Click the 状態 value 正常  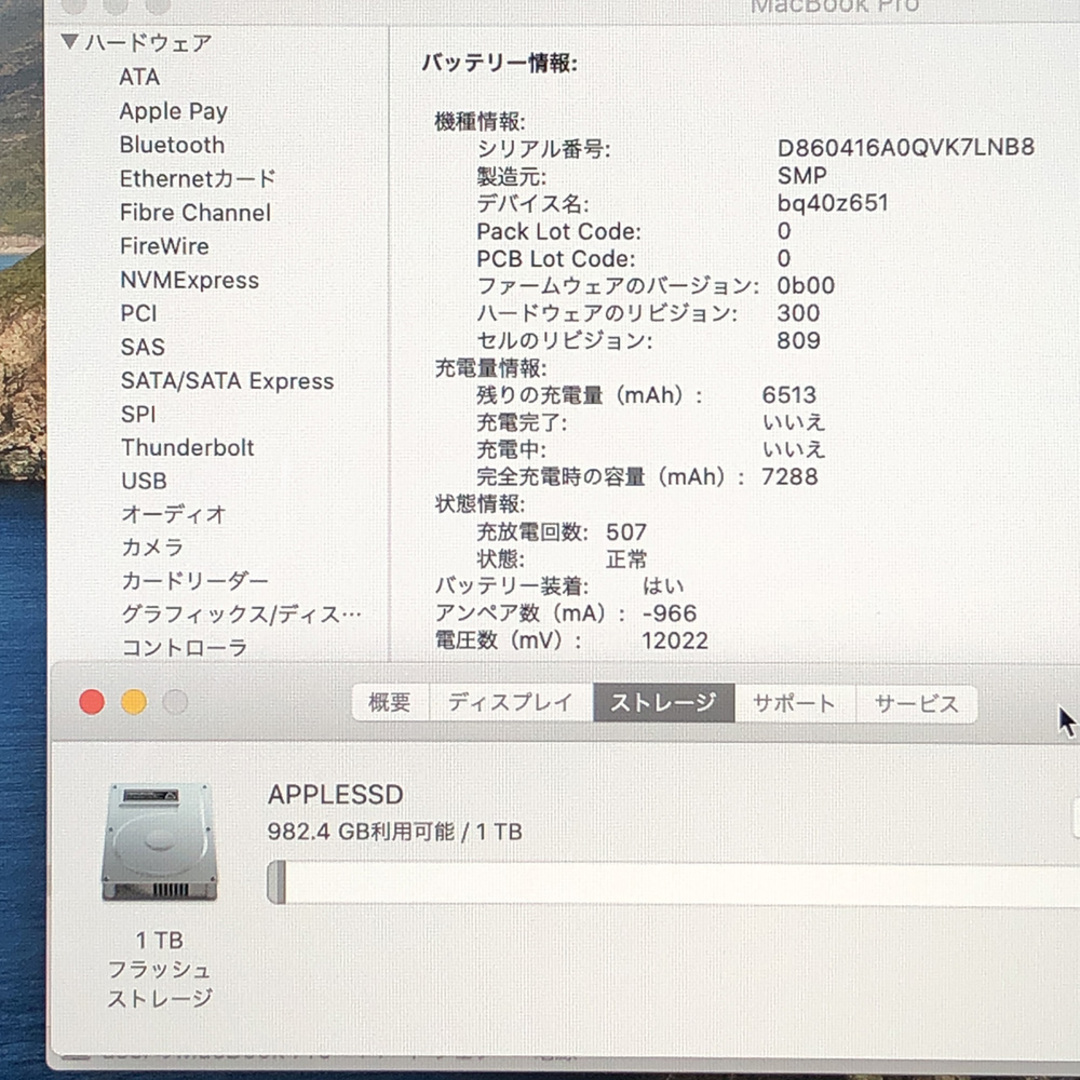click(626, 559)
